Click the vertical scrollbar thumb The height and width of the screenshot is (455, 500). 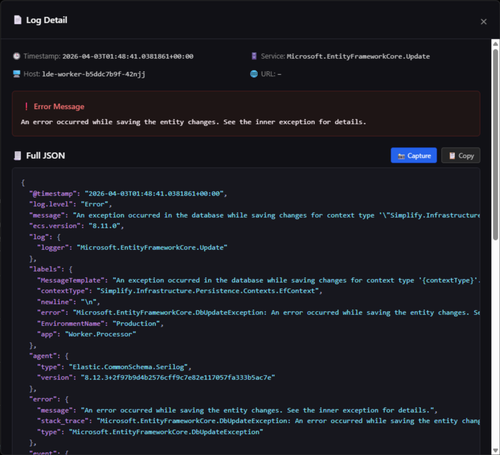[x=495, y=144]
